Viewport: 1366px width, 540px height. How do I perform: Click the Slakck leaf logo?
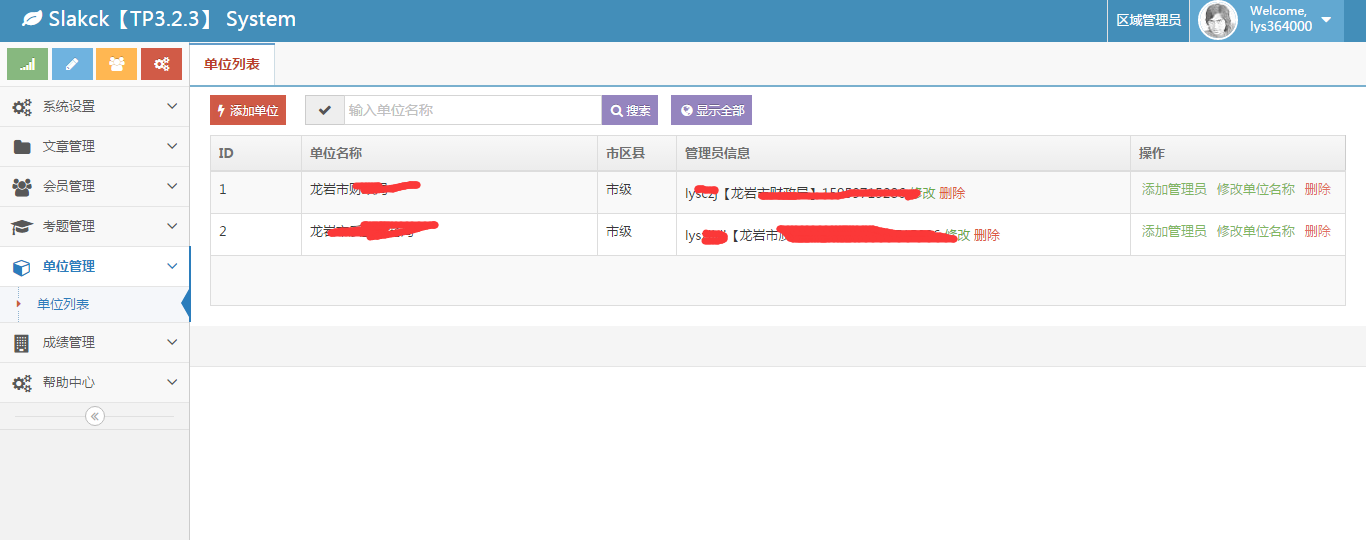pyautogui.click(x=32, y=19)
